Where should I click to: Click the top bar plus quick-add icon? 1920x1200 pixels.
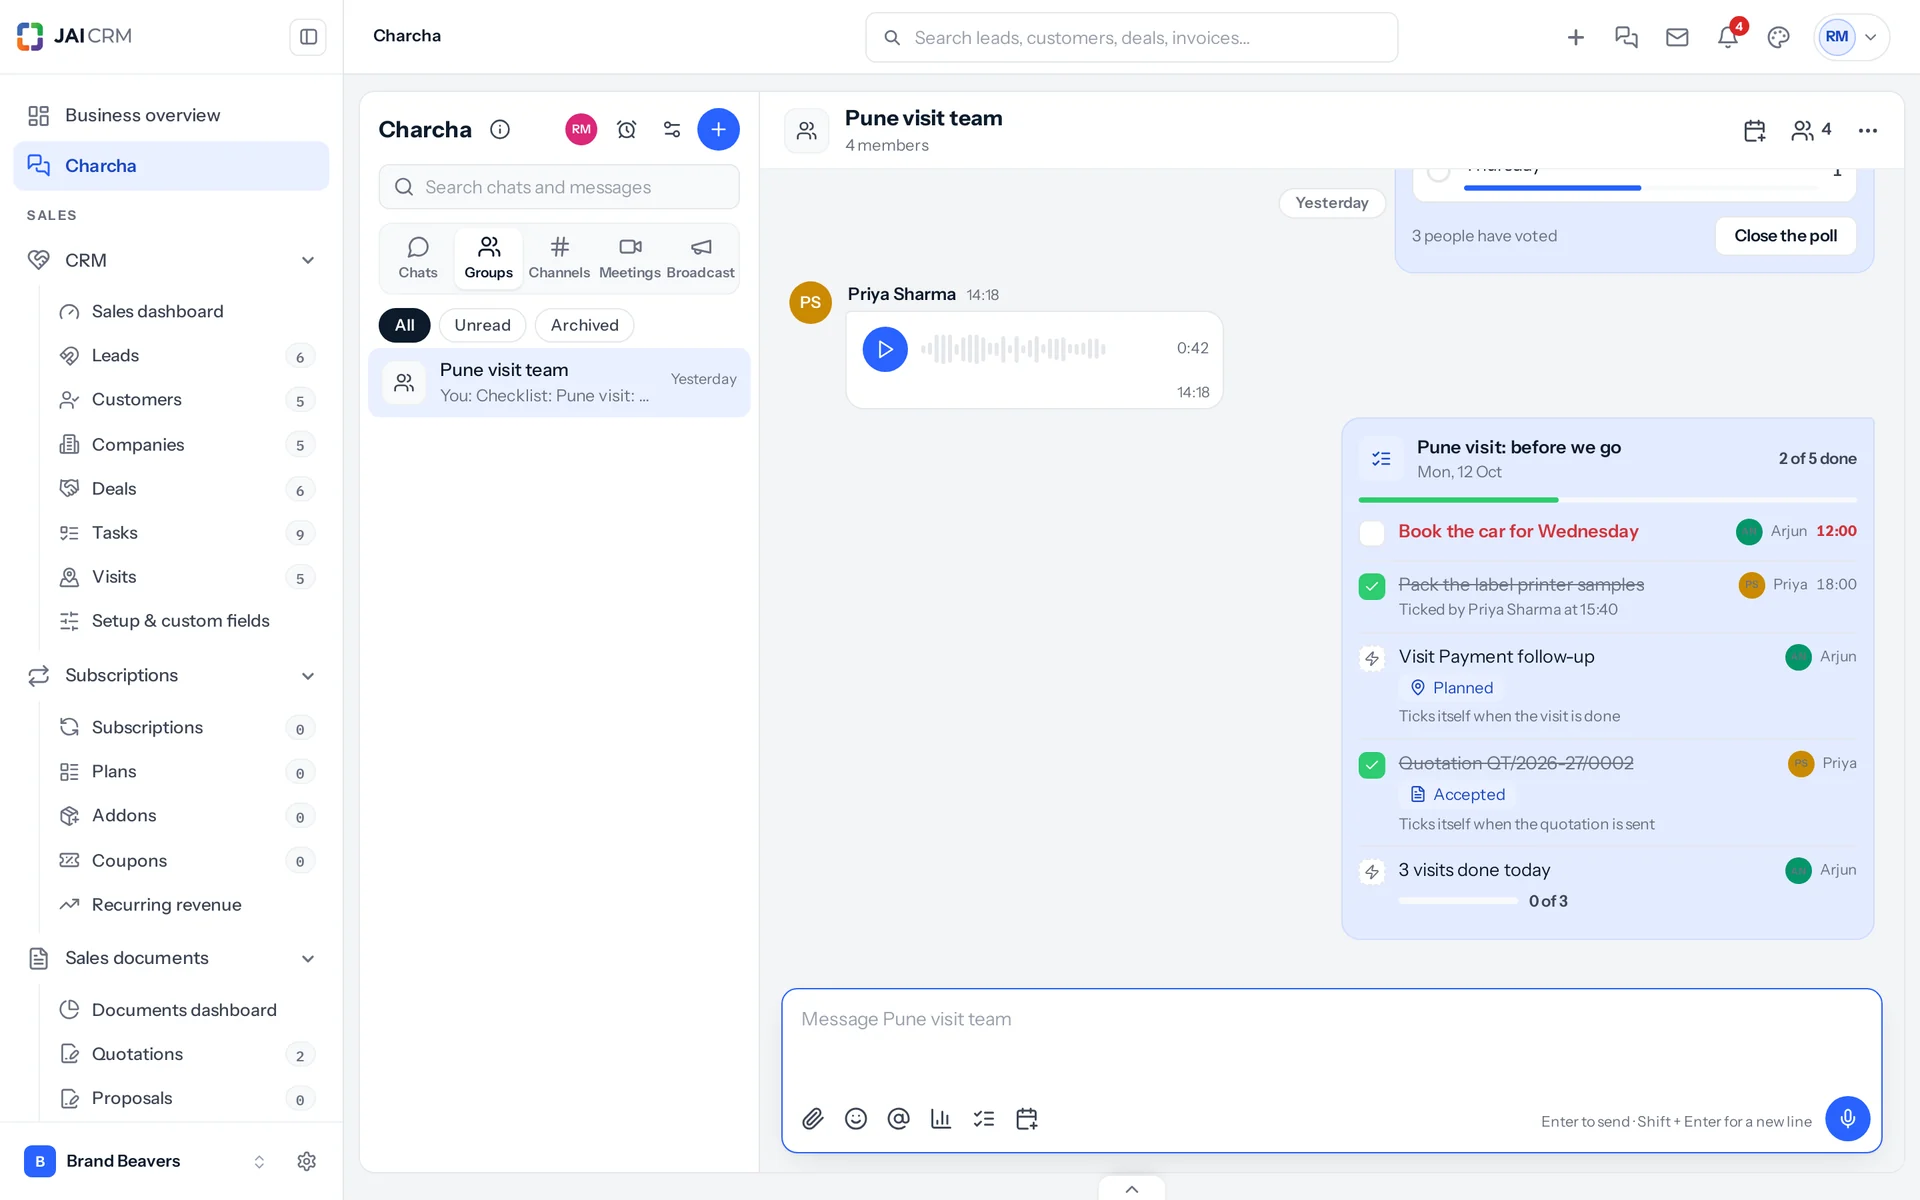1576,37
